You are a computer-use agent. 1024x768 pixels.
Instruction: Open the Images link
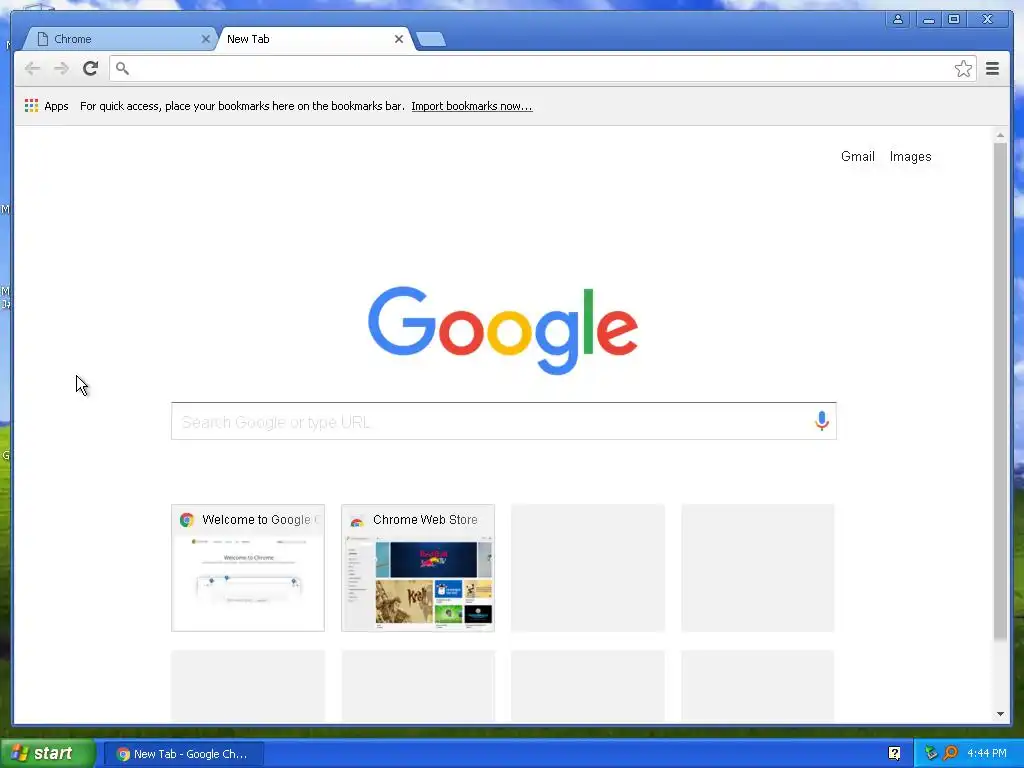click(910, 157)
